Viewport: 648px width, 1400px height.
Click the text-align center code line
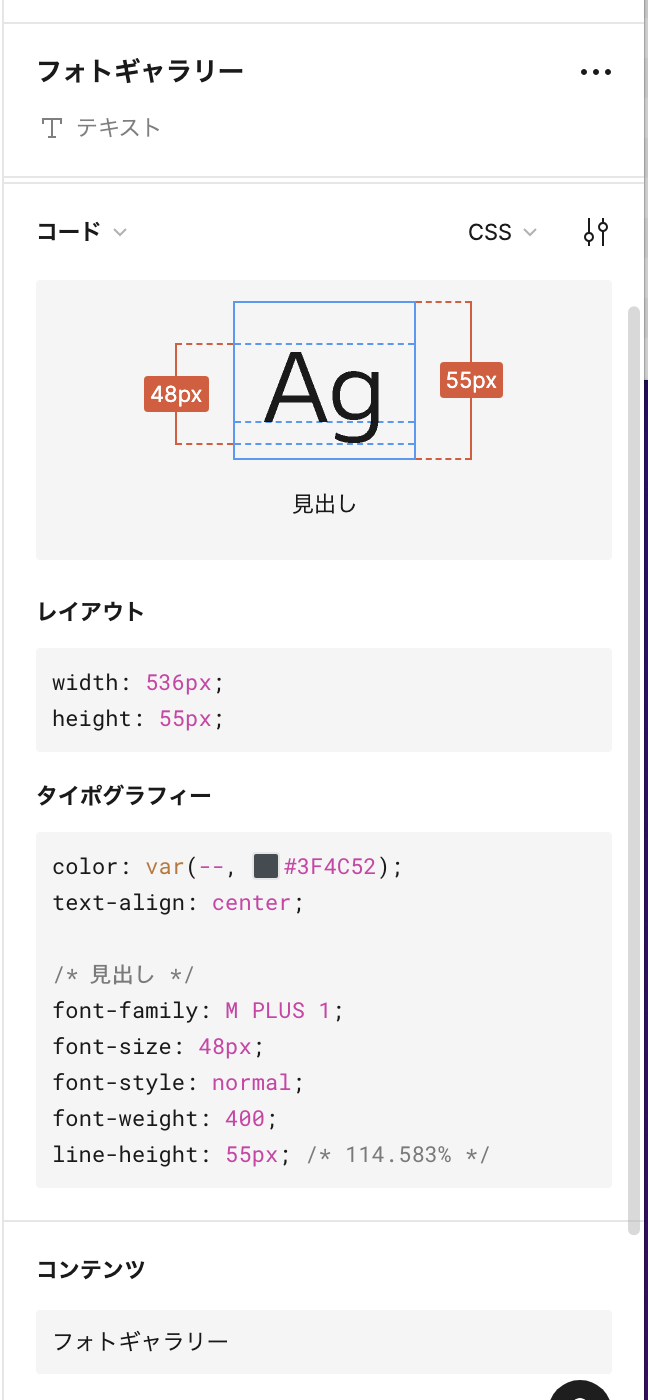pos(178,902)
